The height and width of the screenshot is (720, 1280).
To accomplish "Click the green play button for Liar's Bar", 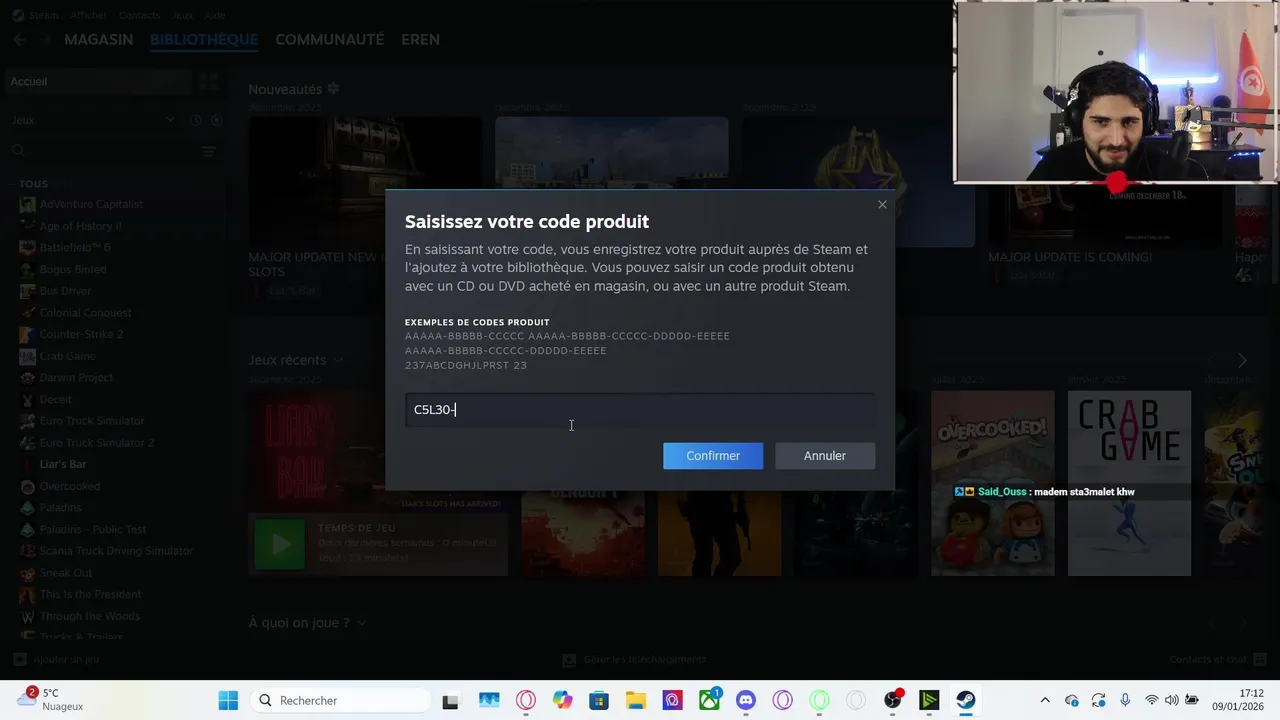I will point(279,544).
